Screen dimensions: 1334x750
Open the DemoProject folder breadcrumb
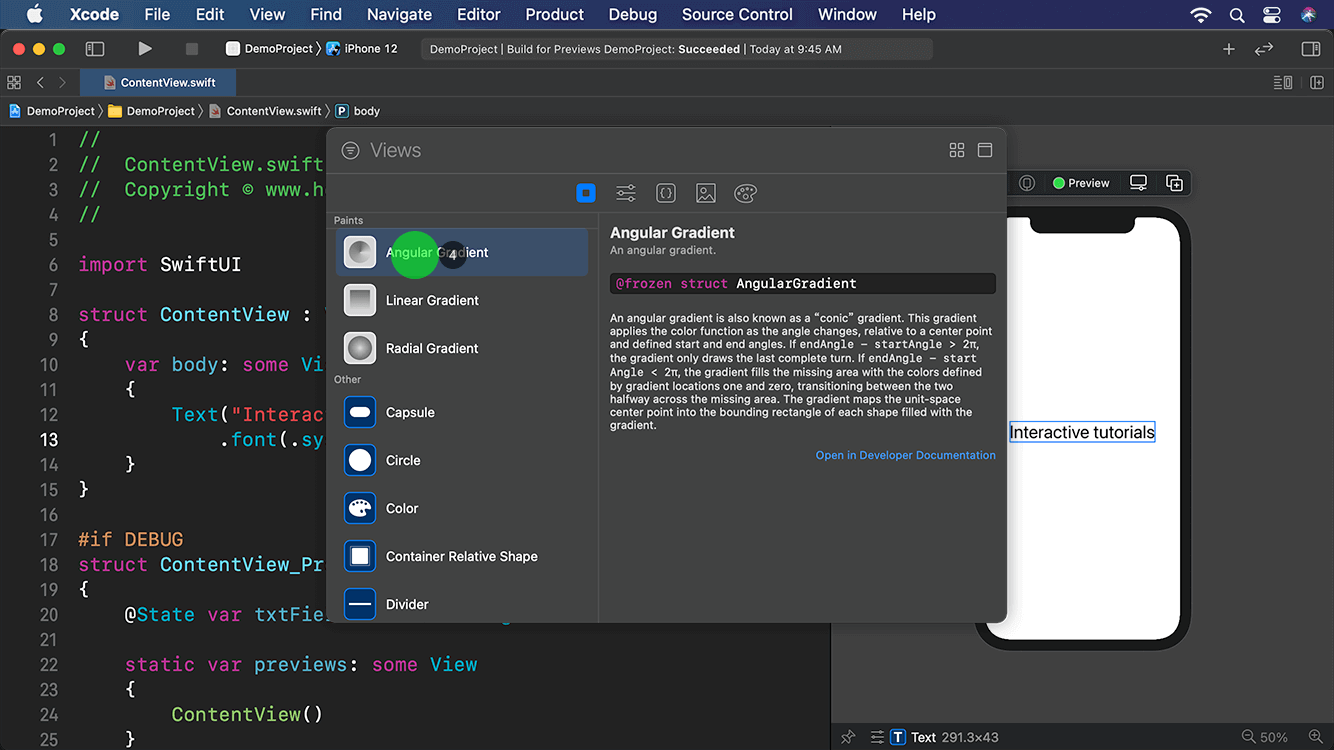tap(151, 111)
